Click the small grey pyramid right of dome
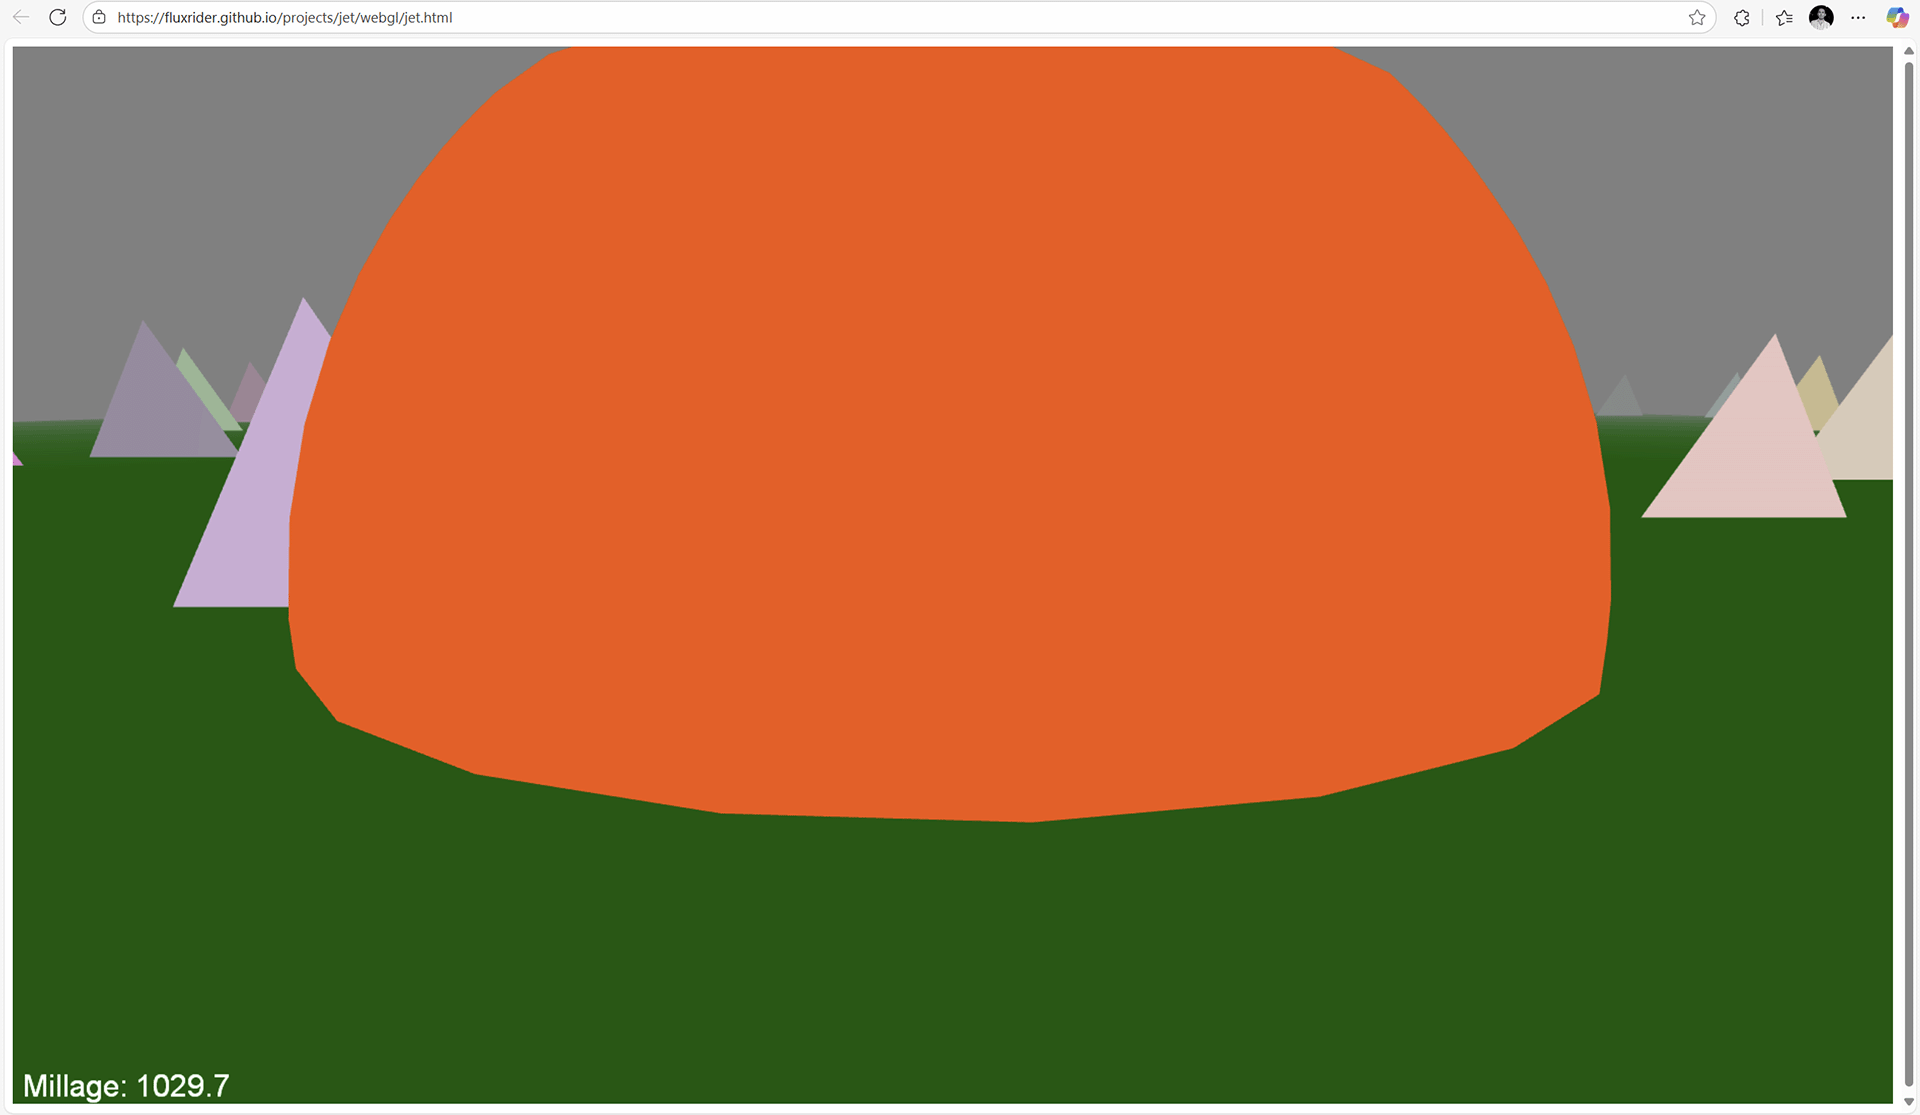The height and width of the screenshot is (1115, 1920). [1622, 400]
